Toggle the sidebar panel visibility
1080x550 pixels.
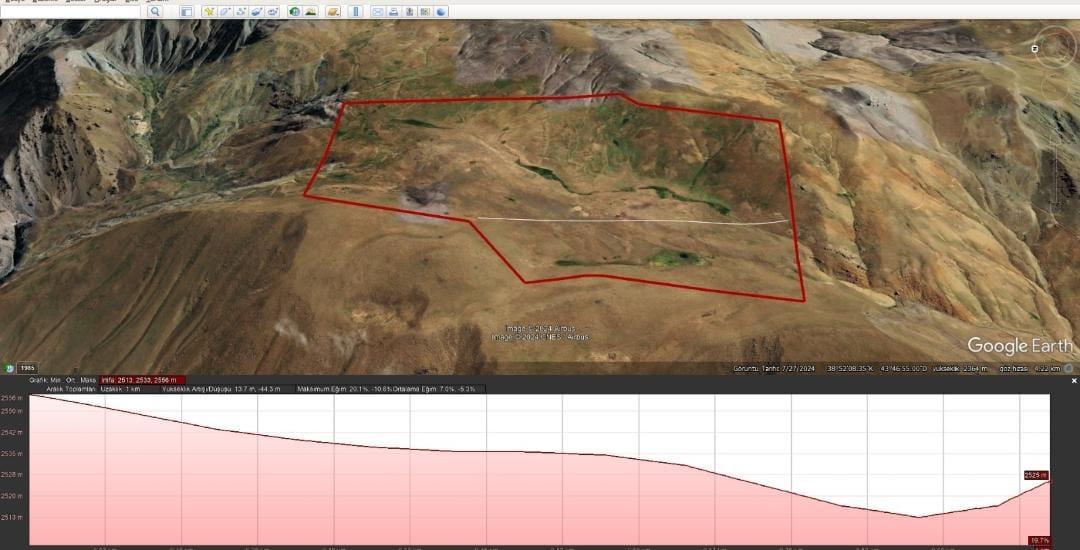[x=186, y=12]
